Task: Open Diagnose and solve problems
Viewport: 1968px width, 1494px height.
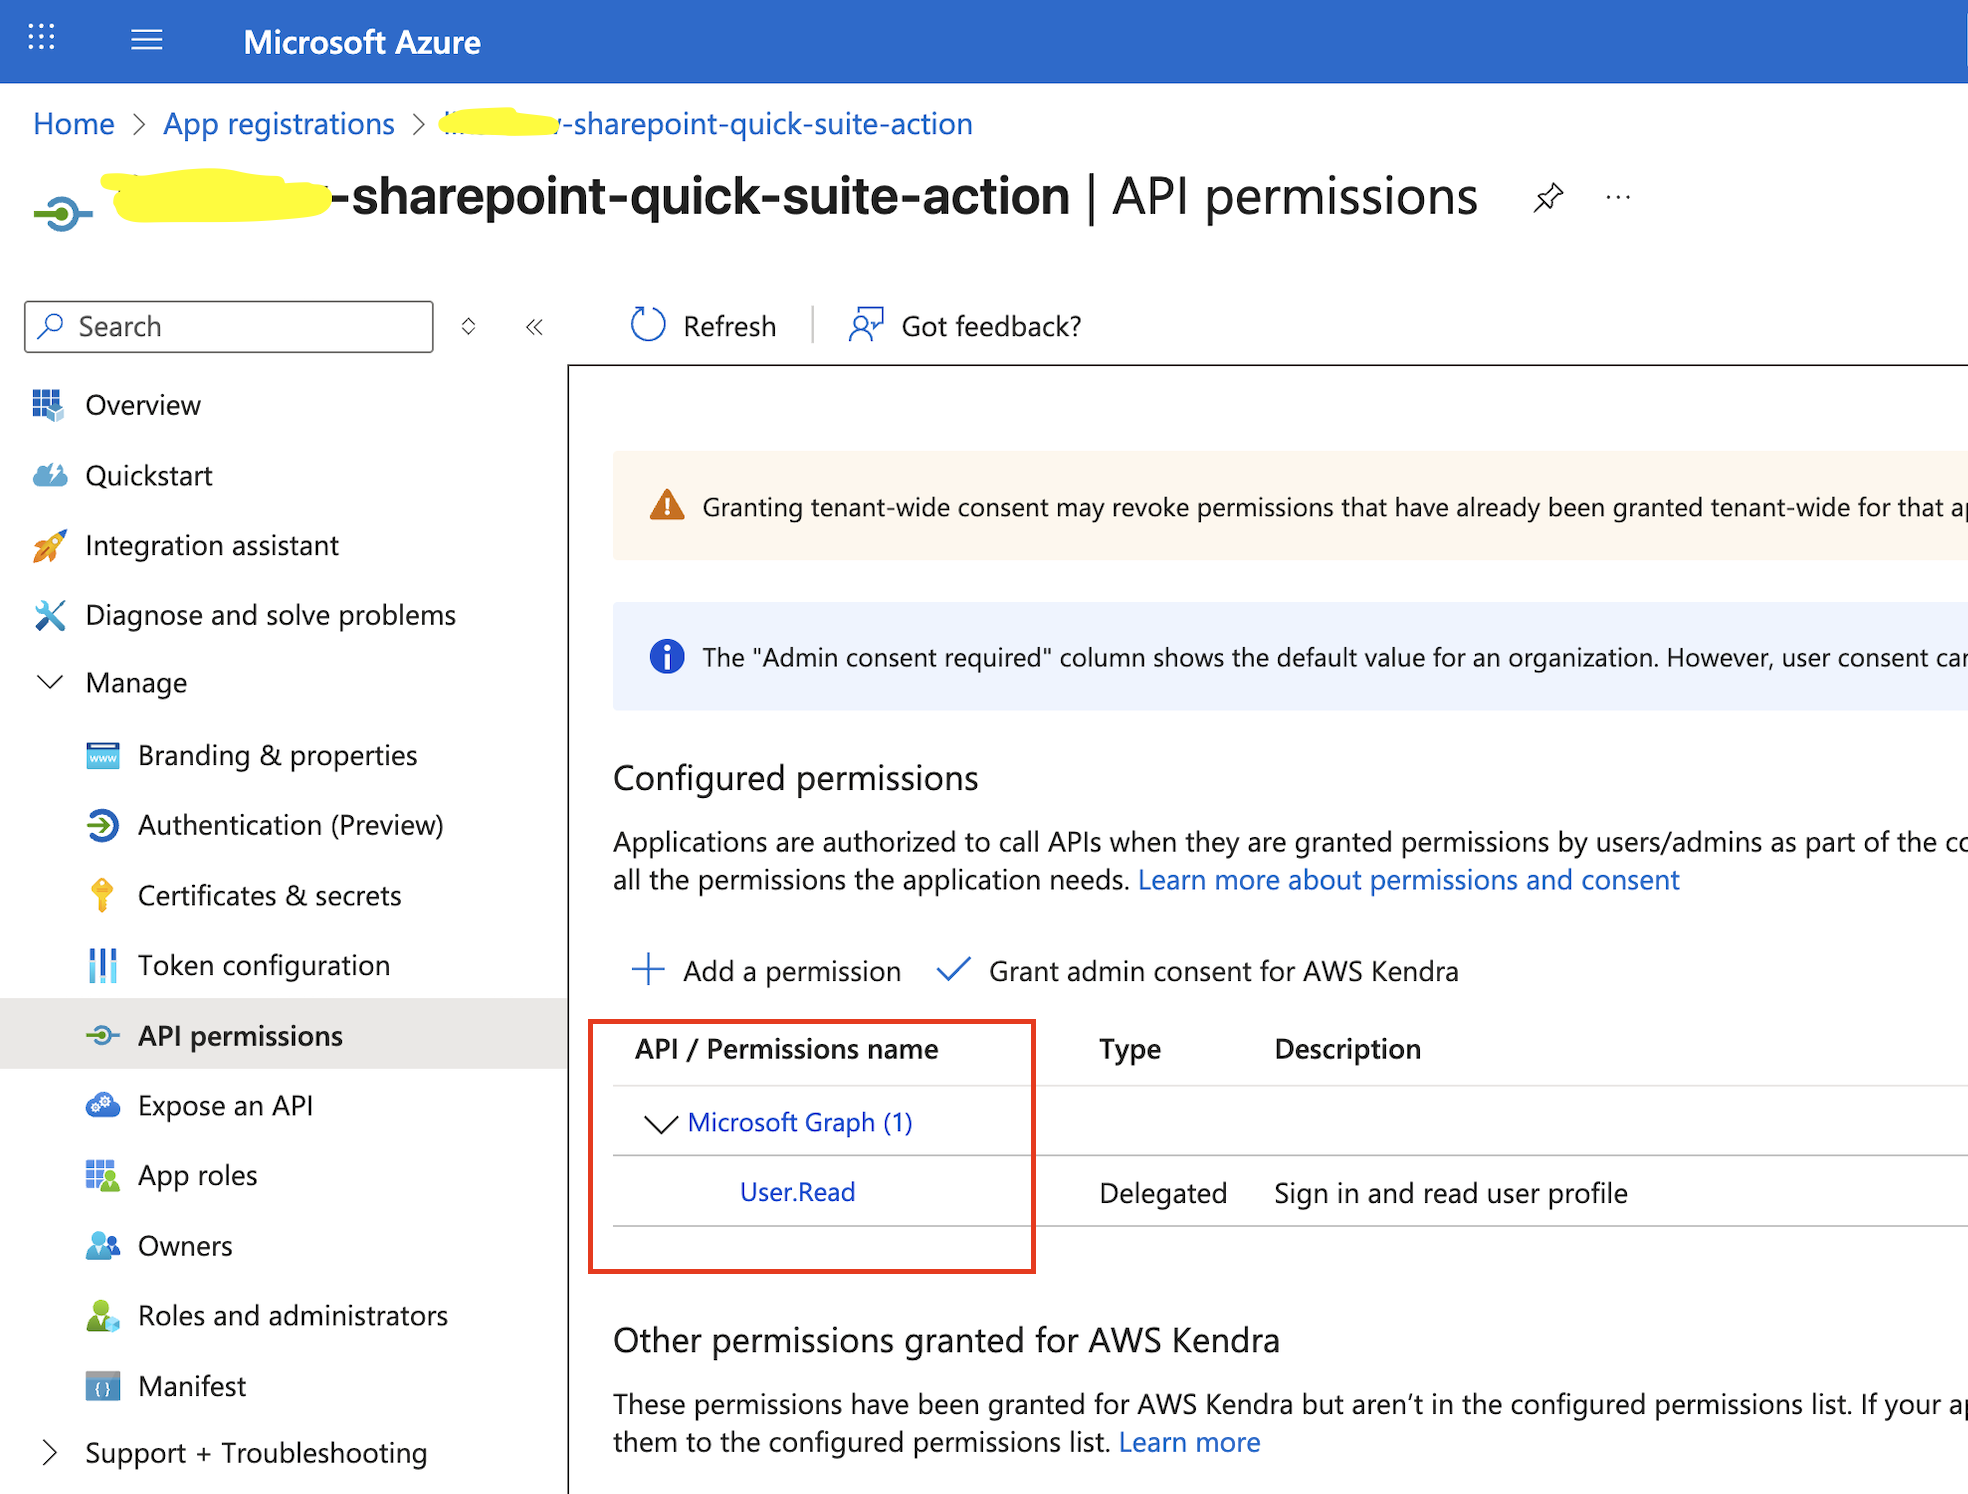Action: [x=270, y=615]
